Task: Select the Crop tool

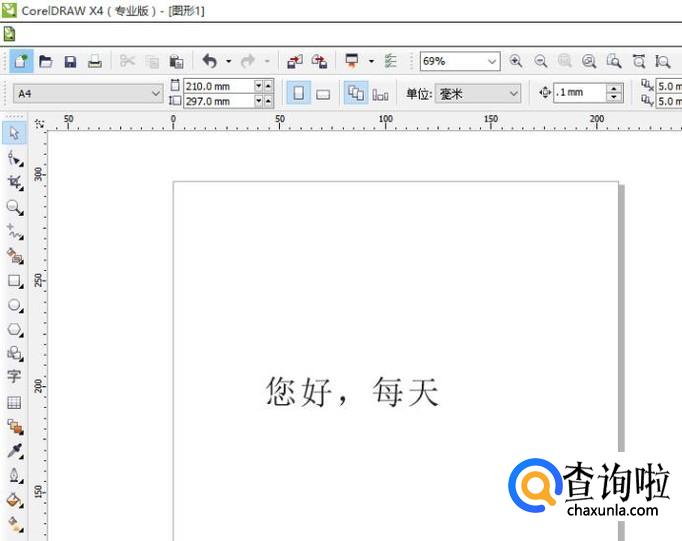Action: [x=14, y=182]
